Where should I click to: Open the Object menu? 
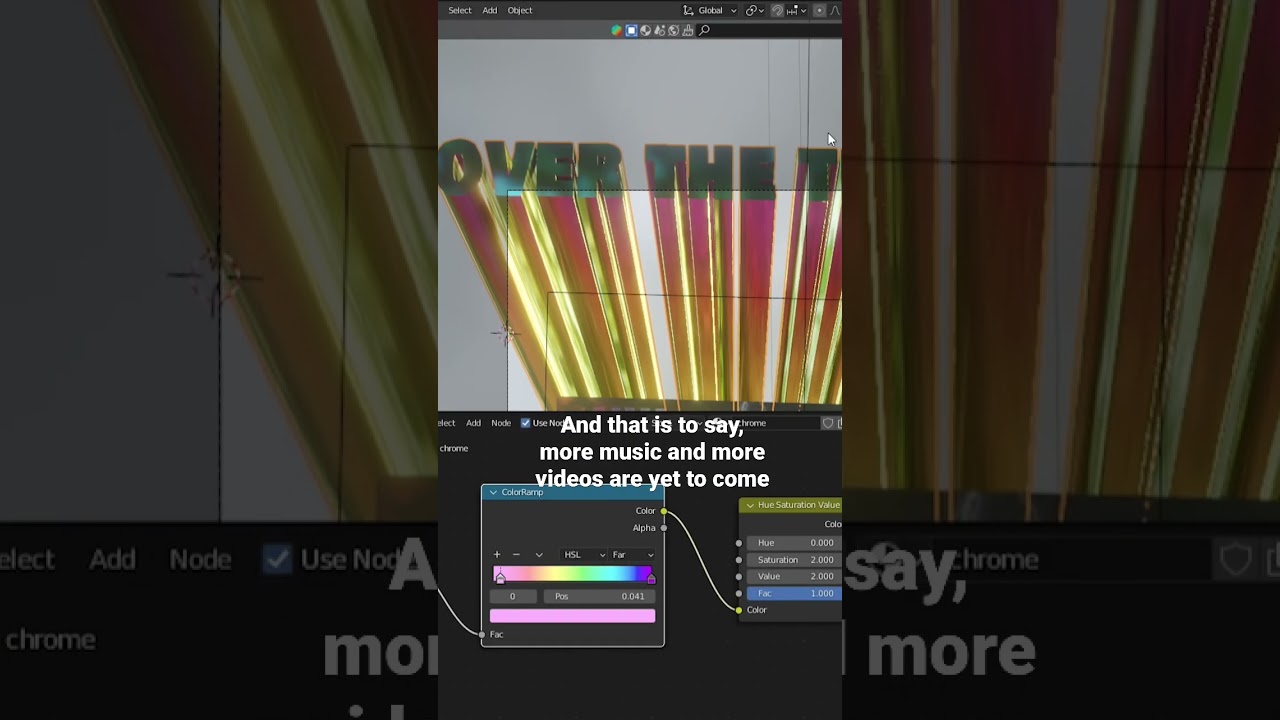tap(520, 10)
